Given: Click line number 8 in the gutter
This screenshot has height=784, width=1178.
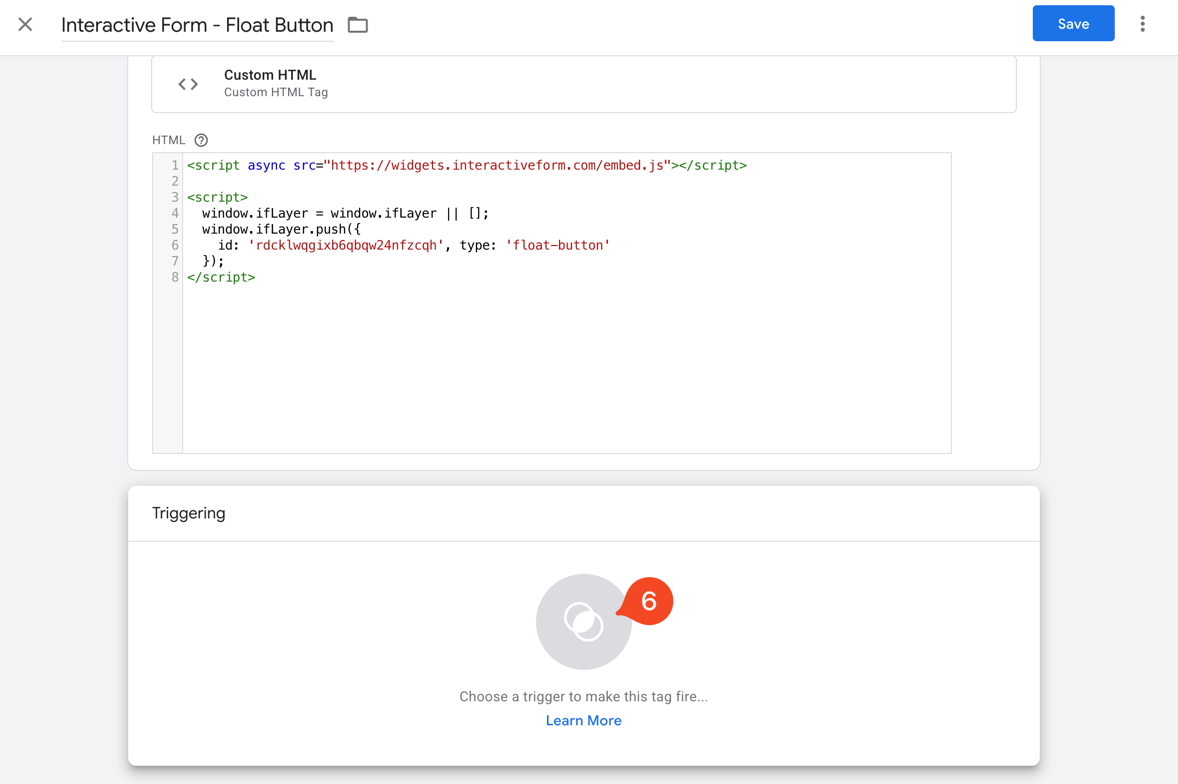Looking at the screenshot, I should pyautogui.click(x=175, y=277).
